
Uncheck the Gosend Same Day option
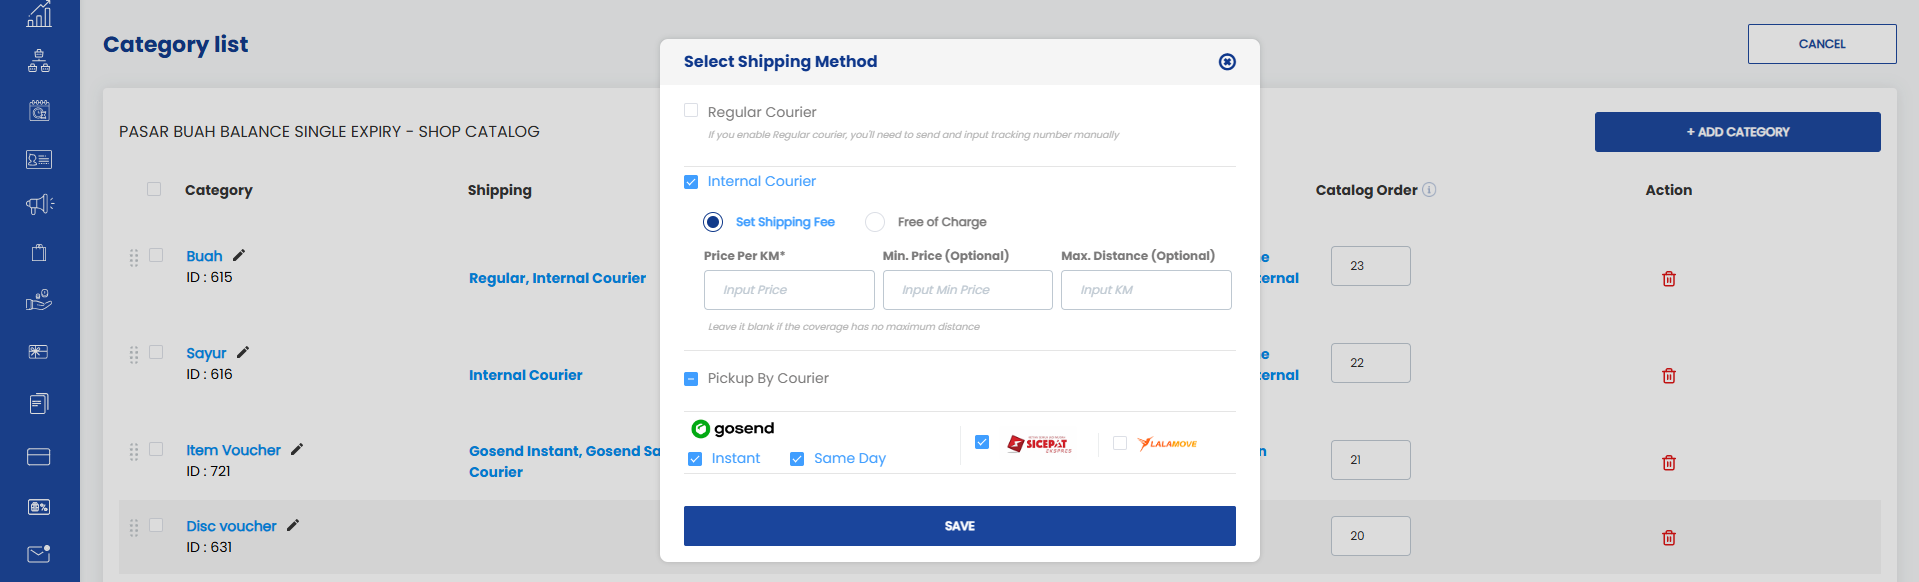click(x=797, y=459)
